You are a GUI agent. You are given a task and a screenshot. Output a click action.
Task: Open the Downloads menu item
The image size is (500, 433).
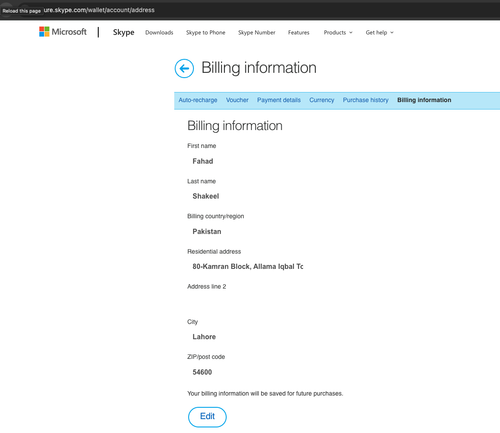[159, 33]
